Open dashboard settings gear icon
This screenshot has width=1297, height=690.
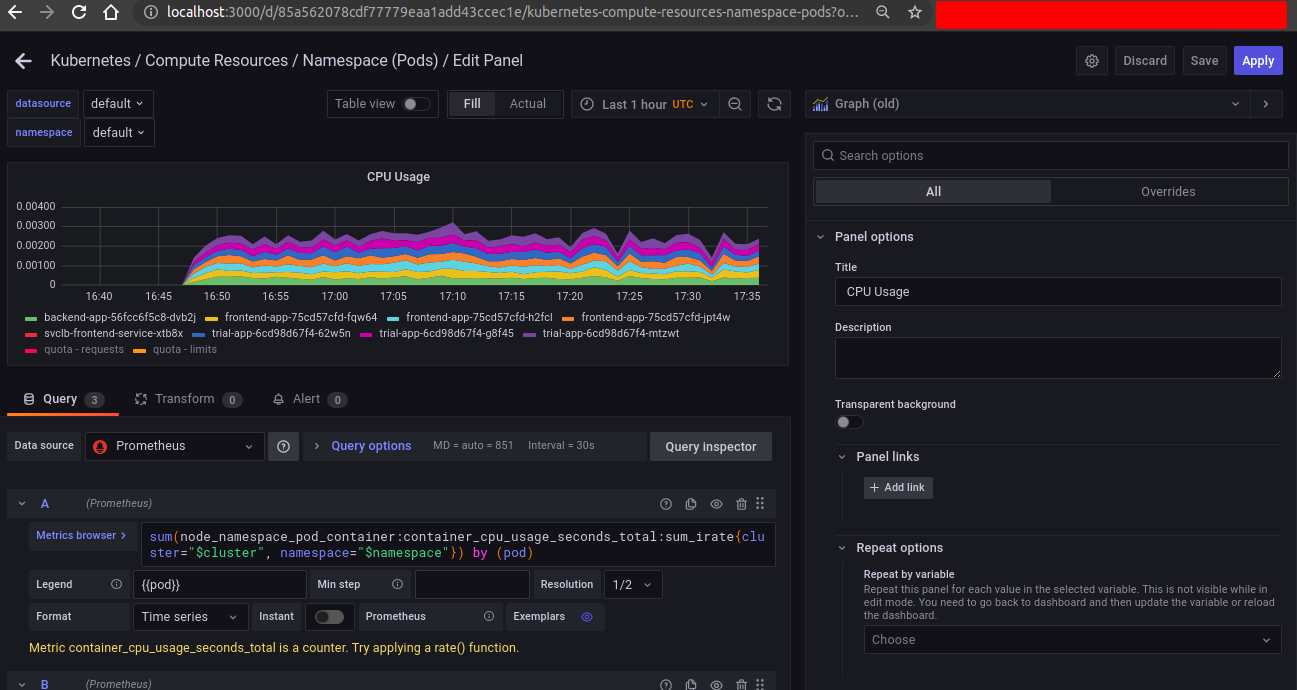pos(1092,61)
